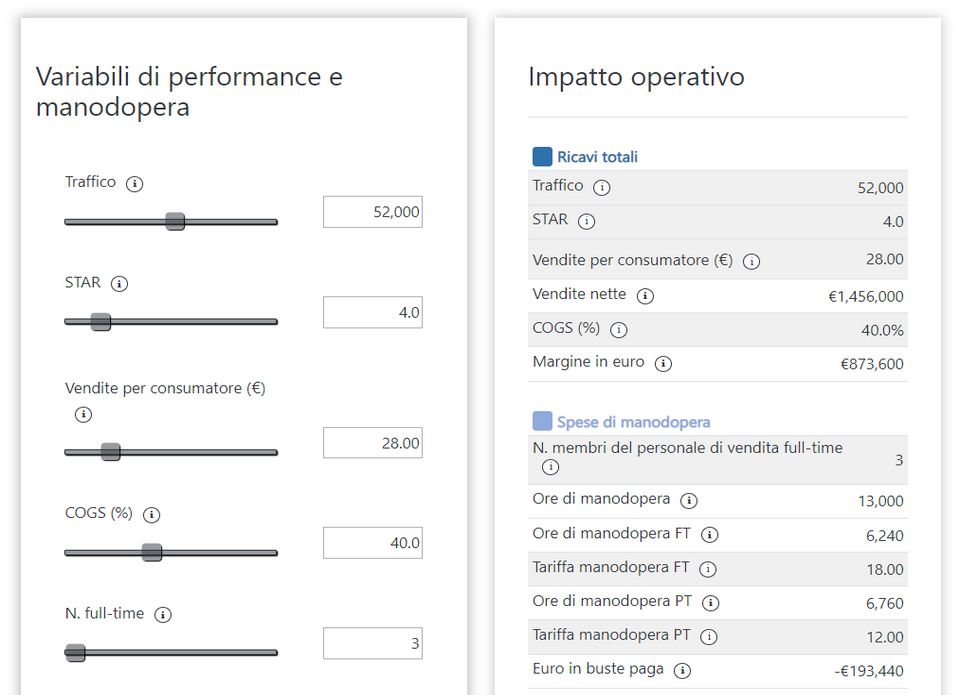Click info icon next to Ore di manodopera FT
This screenshot has width=960, height=695.
709,535
